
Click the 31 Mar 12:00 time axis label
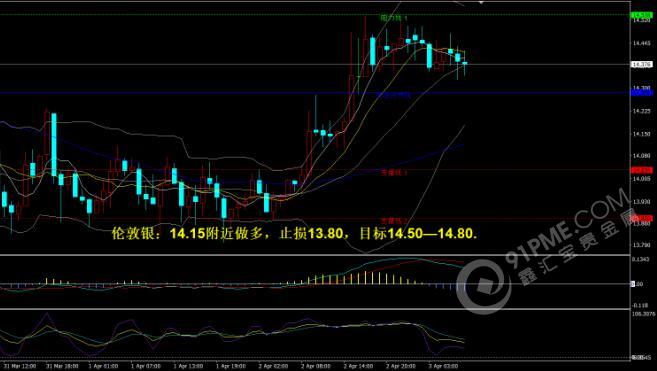pos(21,366)
